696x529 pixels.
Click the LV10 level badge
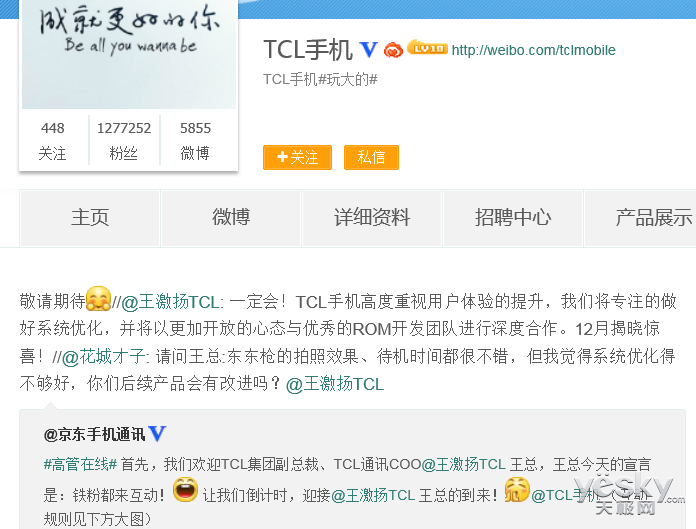point(427,47)
